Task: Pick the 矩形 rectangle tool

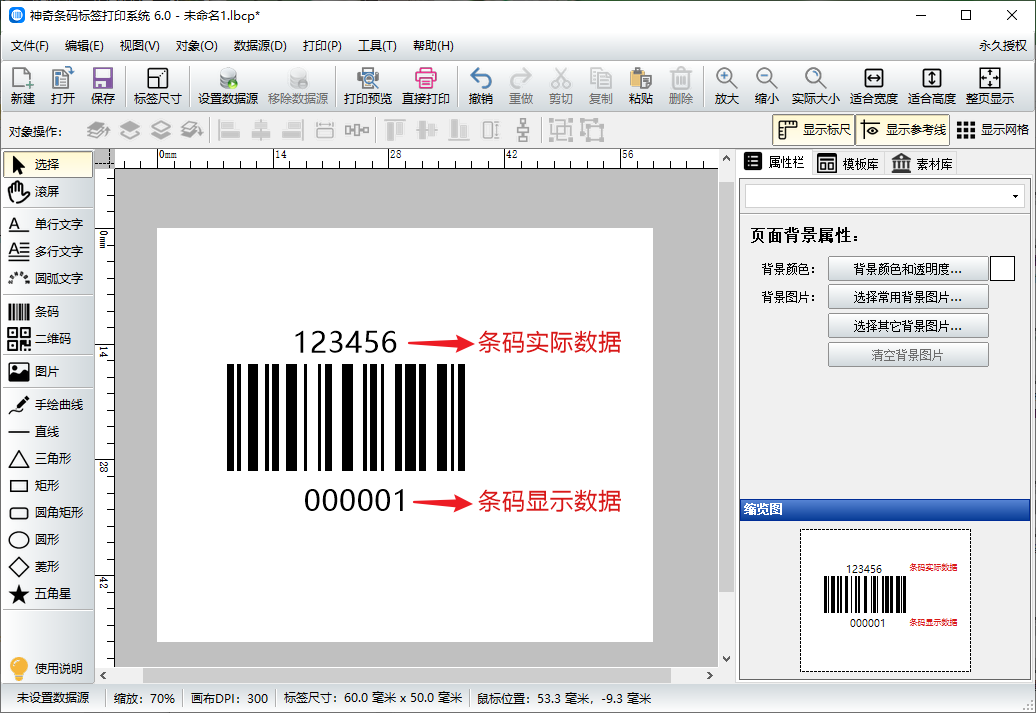Action: coord(48,486)
